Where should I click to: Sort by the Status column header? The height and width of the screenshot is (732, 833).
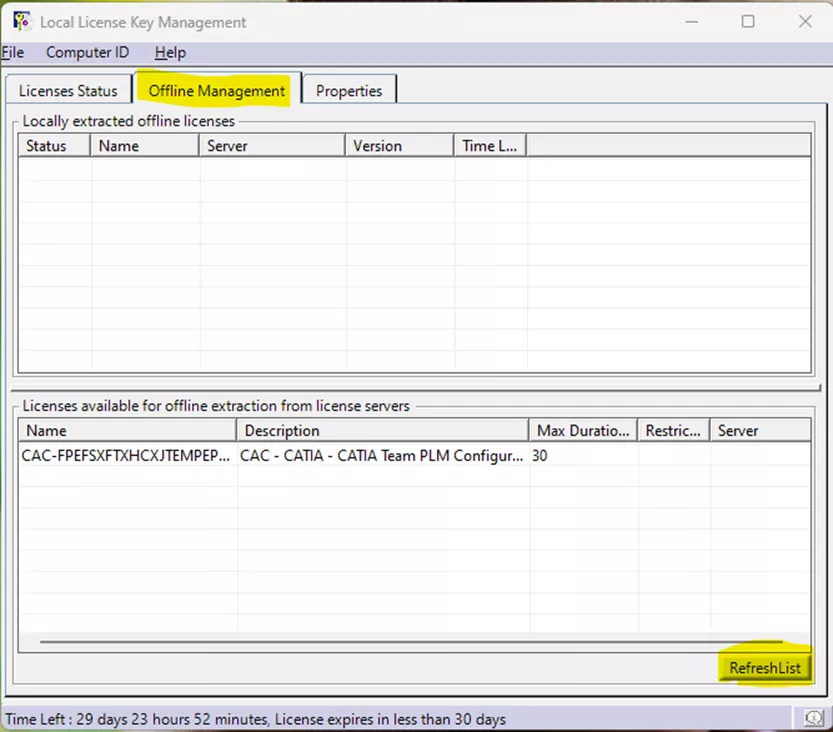click(x=52, y=145)
